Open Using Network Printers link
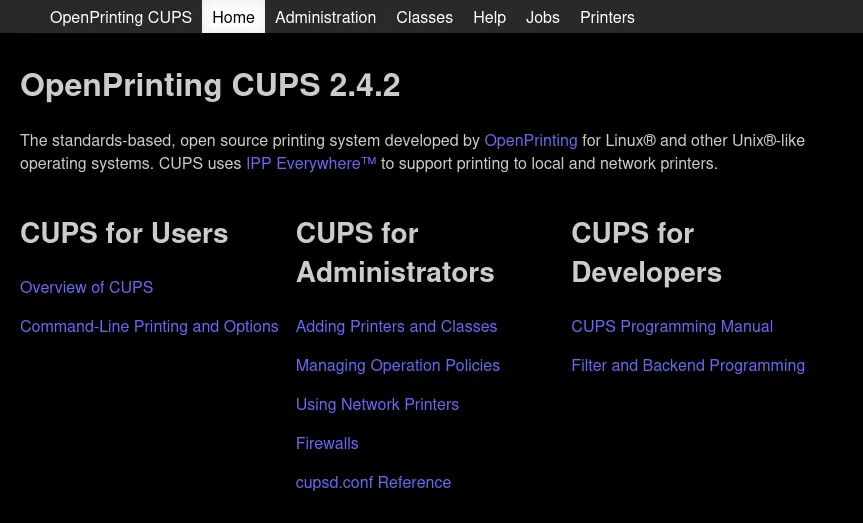863x523 pixels. pyautogui.click(x=377, y=405)
